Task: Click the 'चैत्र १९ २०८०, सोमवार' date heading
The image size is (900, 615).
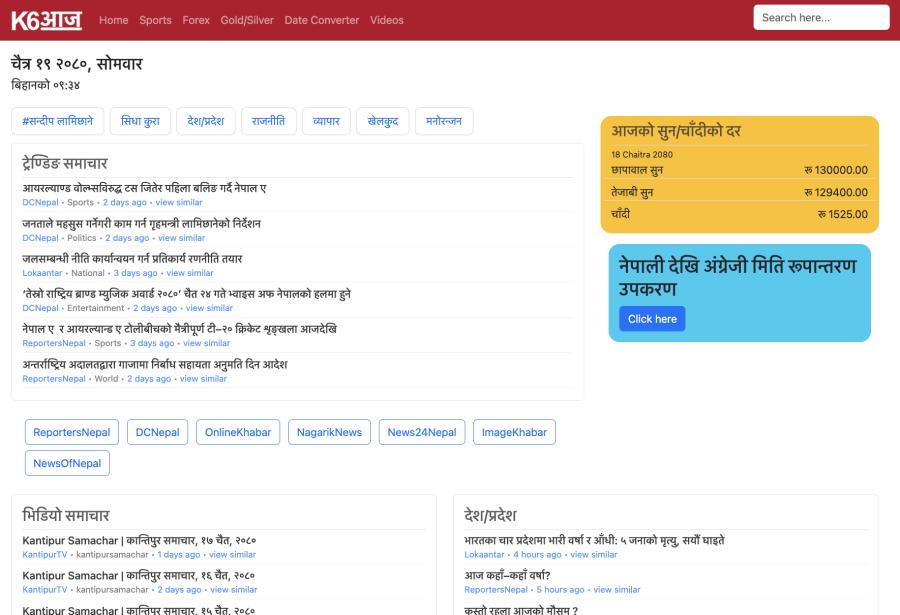Action: click(x=76, y=63)
